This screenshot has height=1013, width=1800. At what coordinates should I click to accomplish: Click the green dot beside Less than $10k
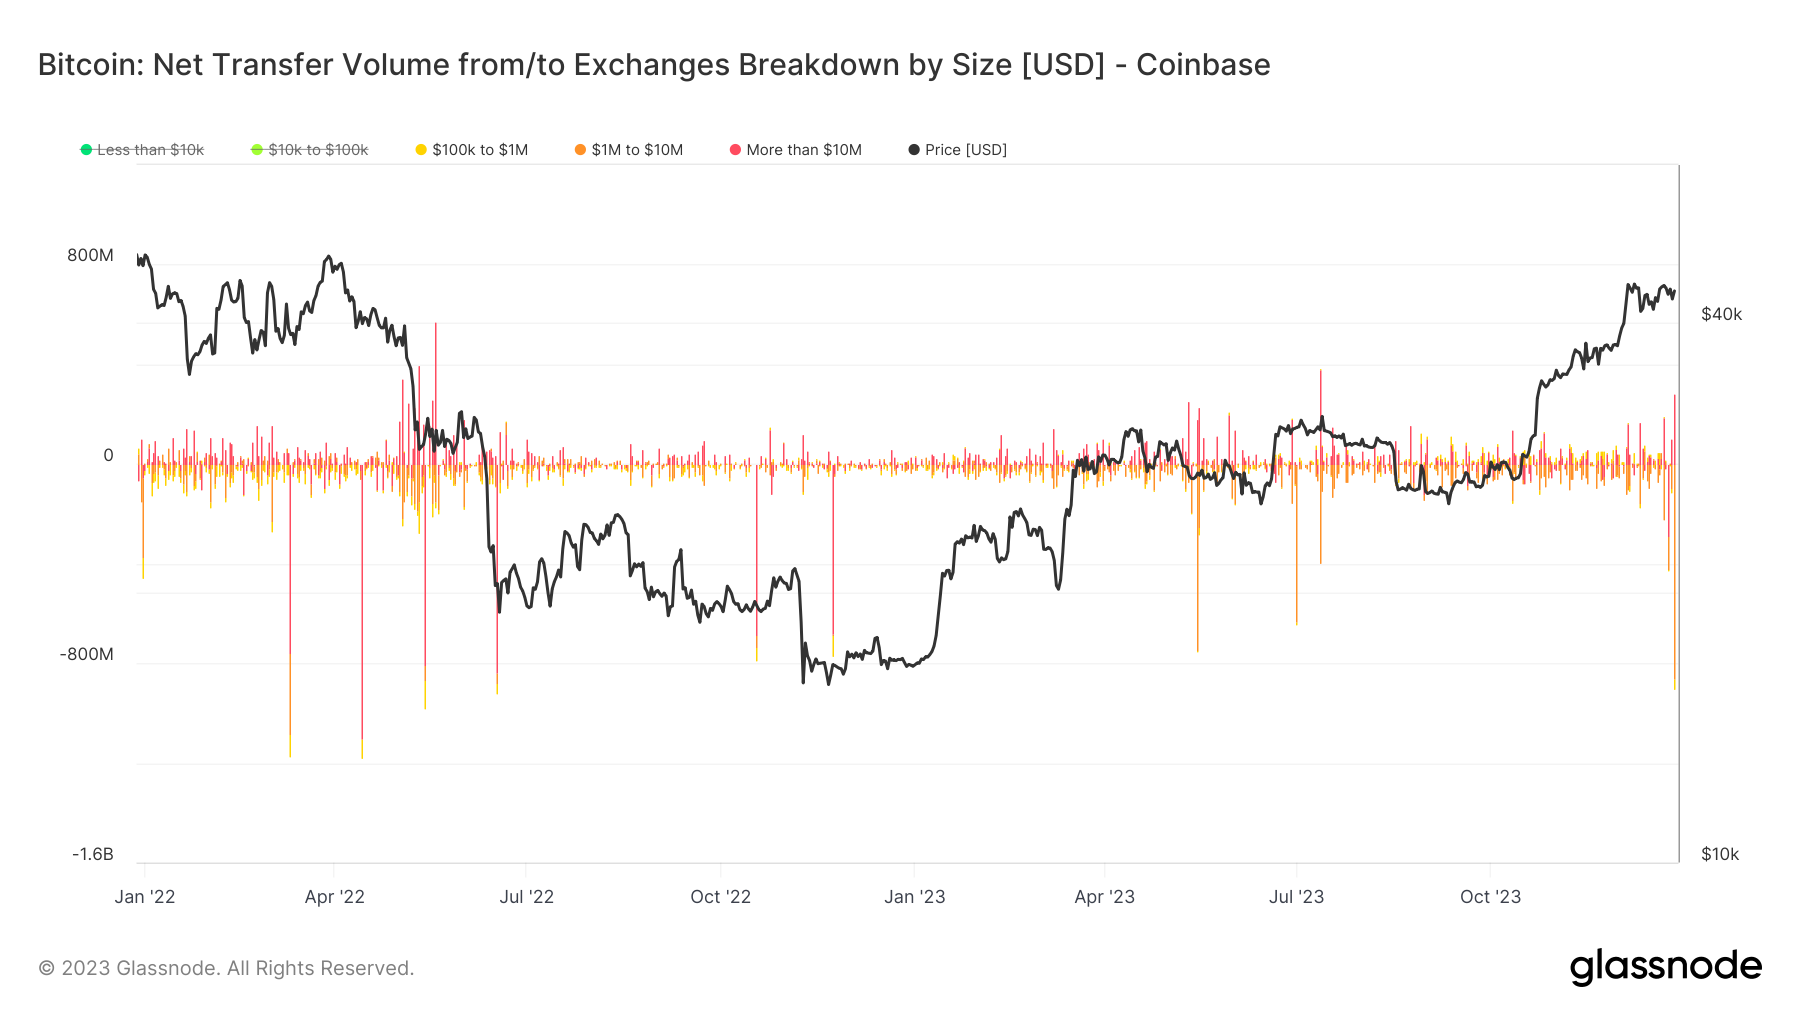(86, 150)
